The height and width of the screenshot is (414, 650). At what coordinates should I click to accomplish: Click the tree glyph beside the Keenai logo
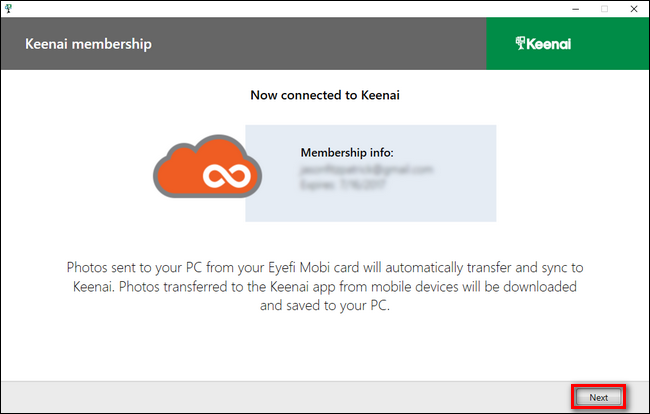click(x=520, y=44)
